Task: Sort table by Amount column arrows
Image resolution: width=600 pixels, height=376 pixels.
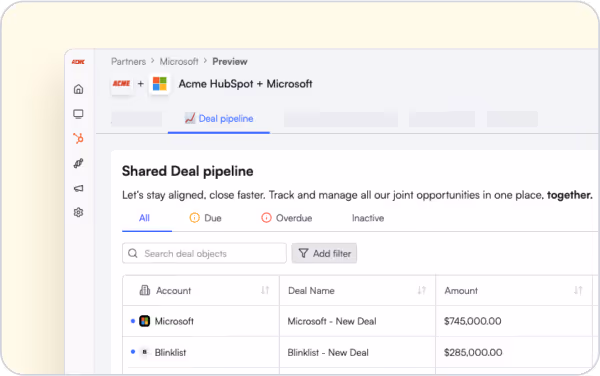Action: point(578,290)
